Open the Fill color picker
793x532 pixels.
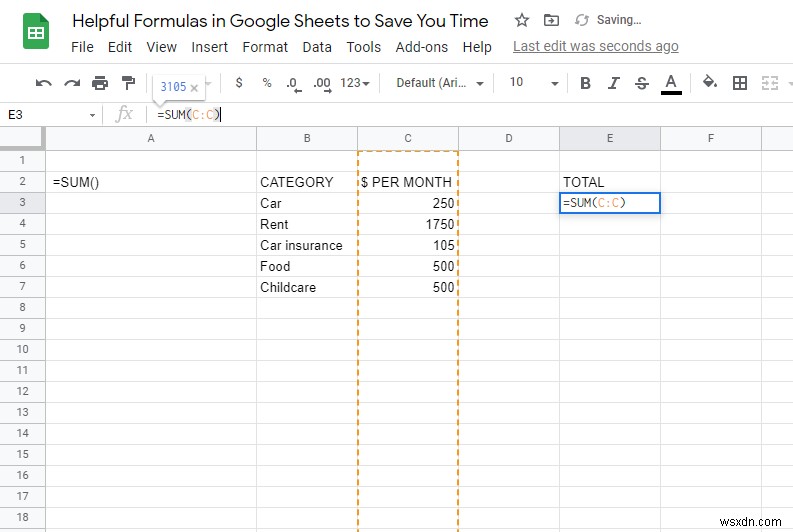point(710,83)
